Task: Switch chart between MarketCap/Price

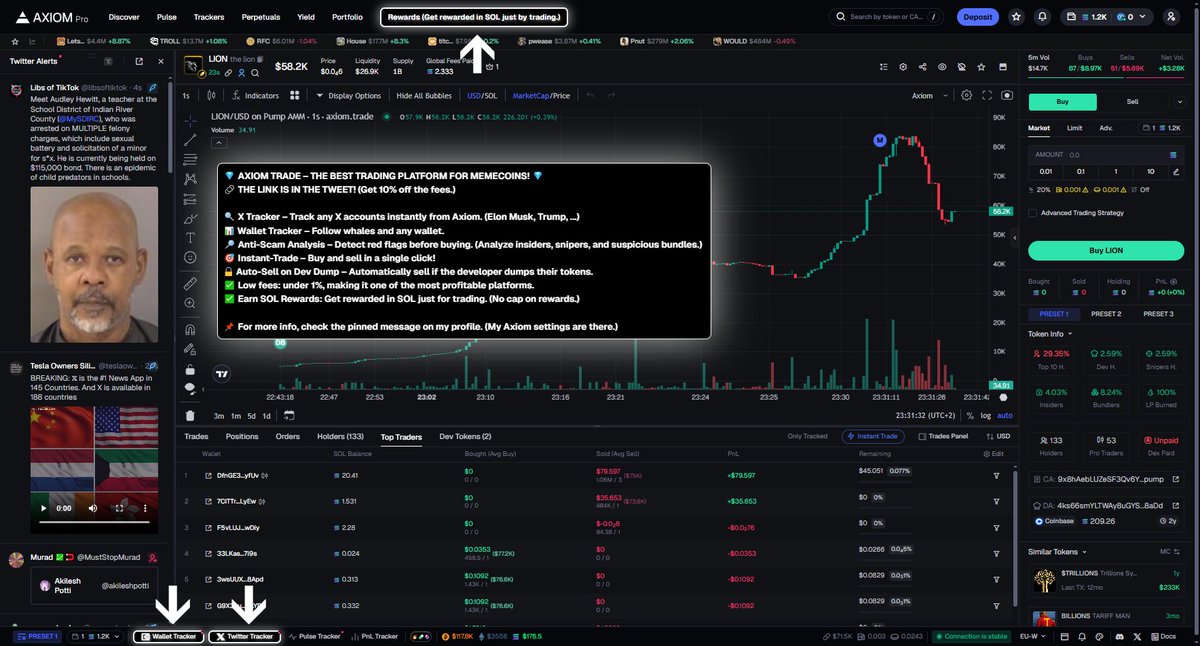Action: click(x=541, y=96)
